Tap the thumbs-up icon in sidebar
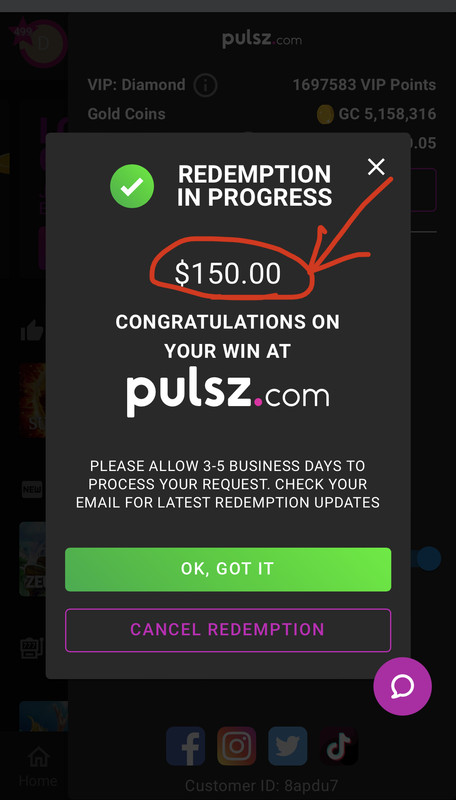The height and width of the screenshot is (800, 456). point(32,331)
